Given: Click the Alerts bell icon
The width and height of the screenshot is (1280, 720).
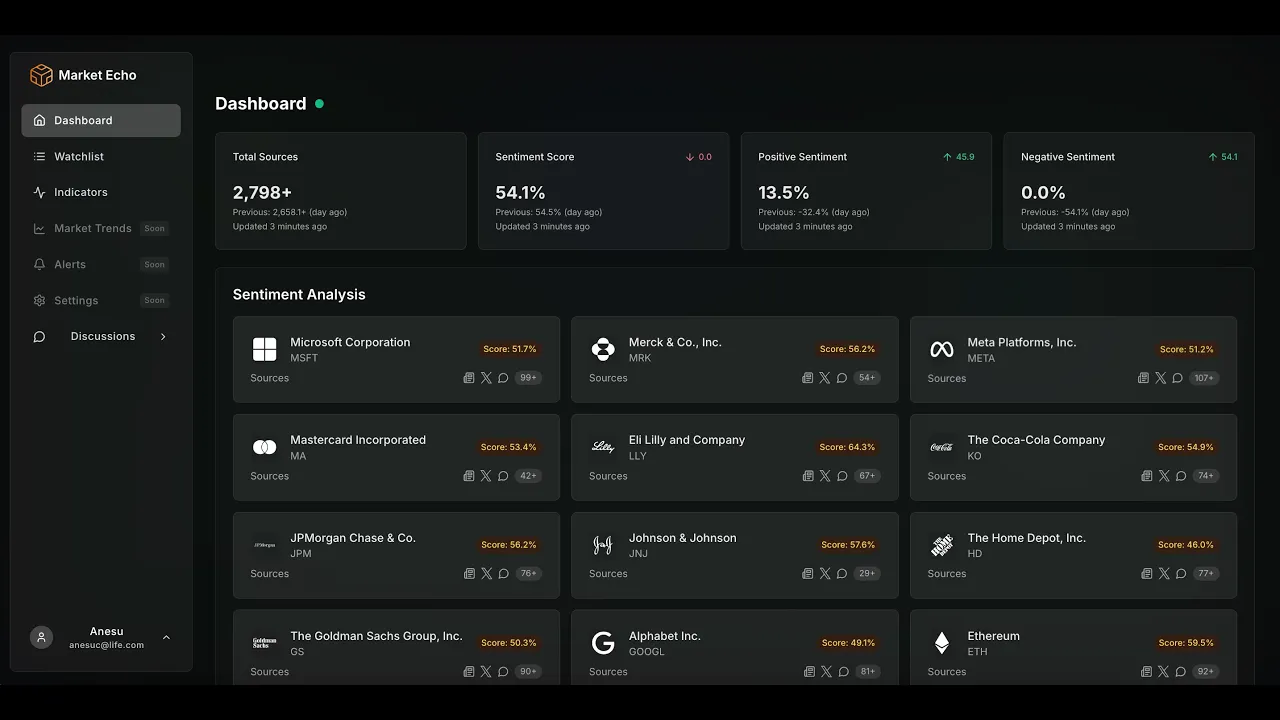Looking at the screenshot, I should 39,264.
